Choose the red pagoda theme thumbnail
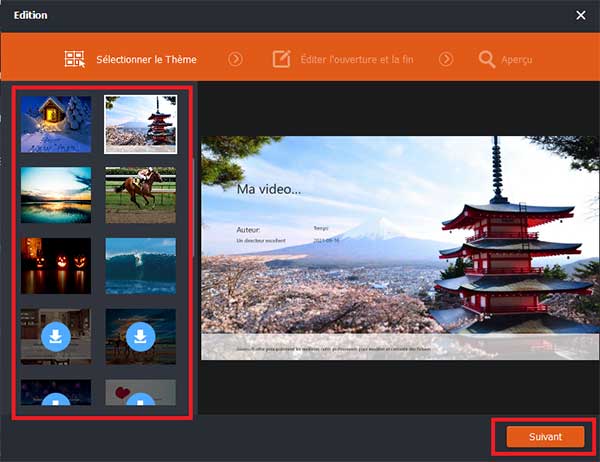This screenshot has width=600, height=462. pos(140,124)
